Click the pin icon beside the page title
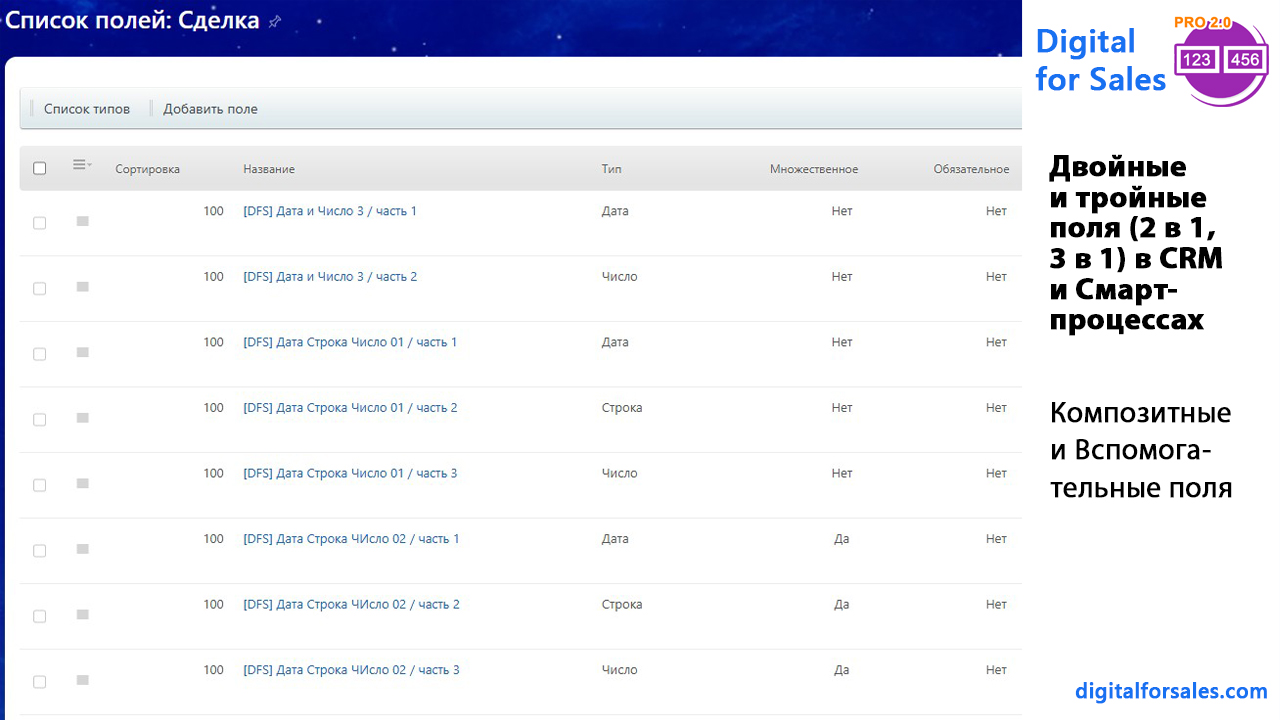This screenshot has height=720, width=1280. click(x=275, y=22)
